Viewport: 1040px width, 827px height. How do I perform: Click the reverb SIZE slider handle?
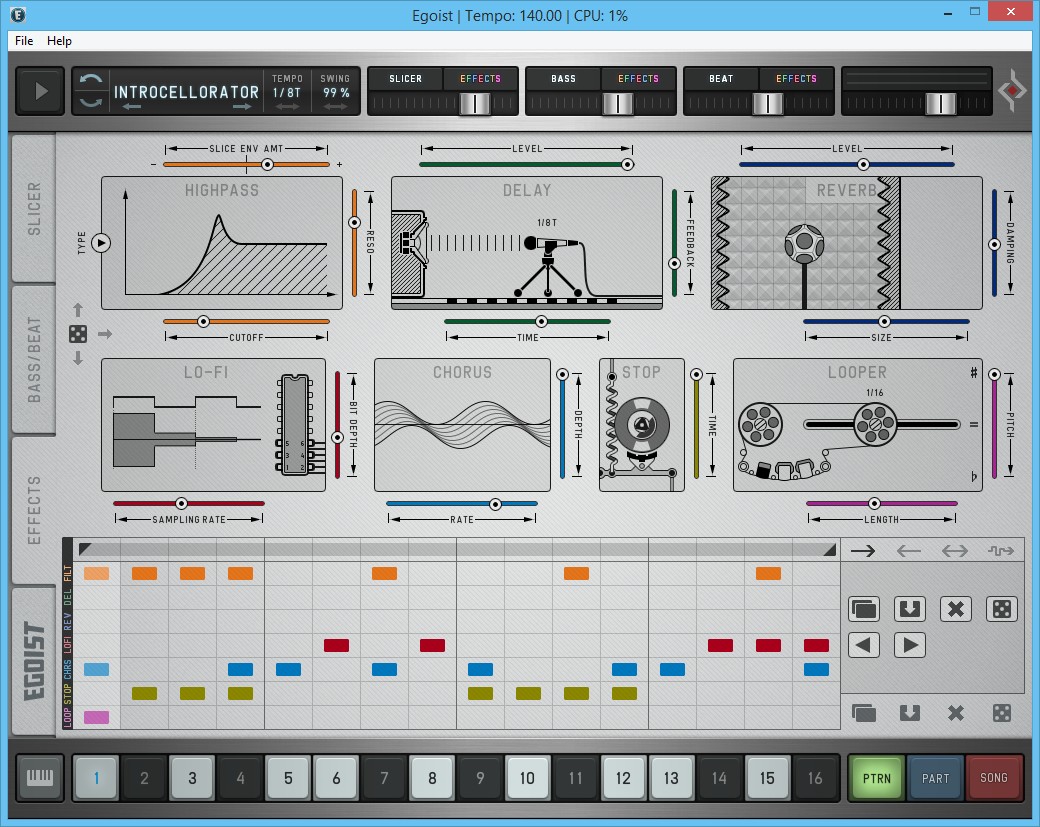tap(884, 322)
